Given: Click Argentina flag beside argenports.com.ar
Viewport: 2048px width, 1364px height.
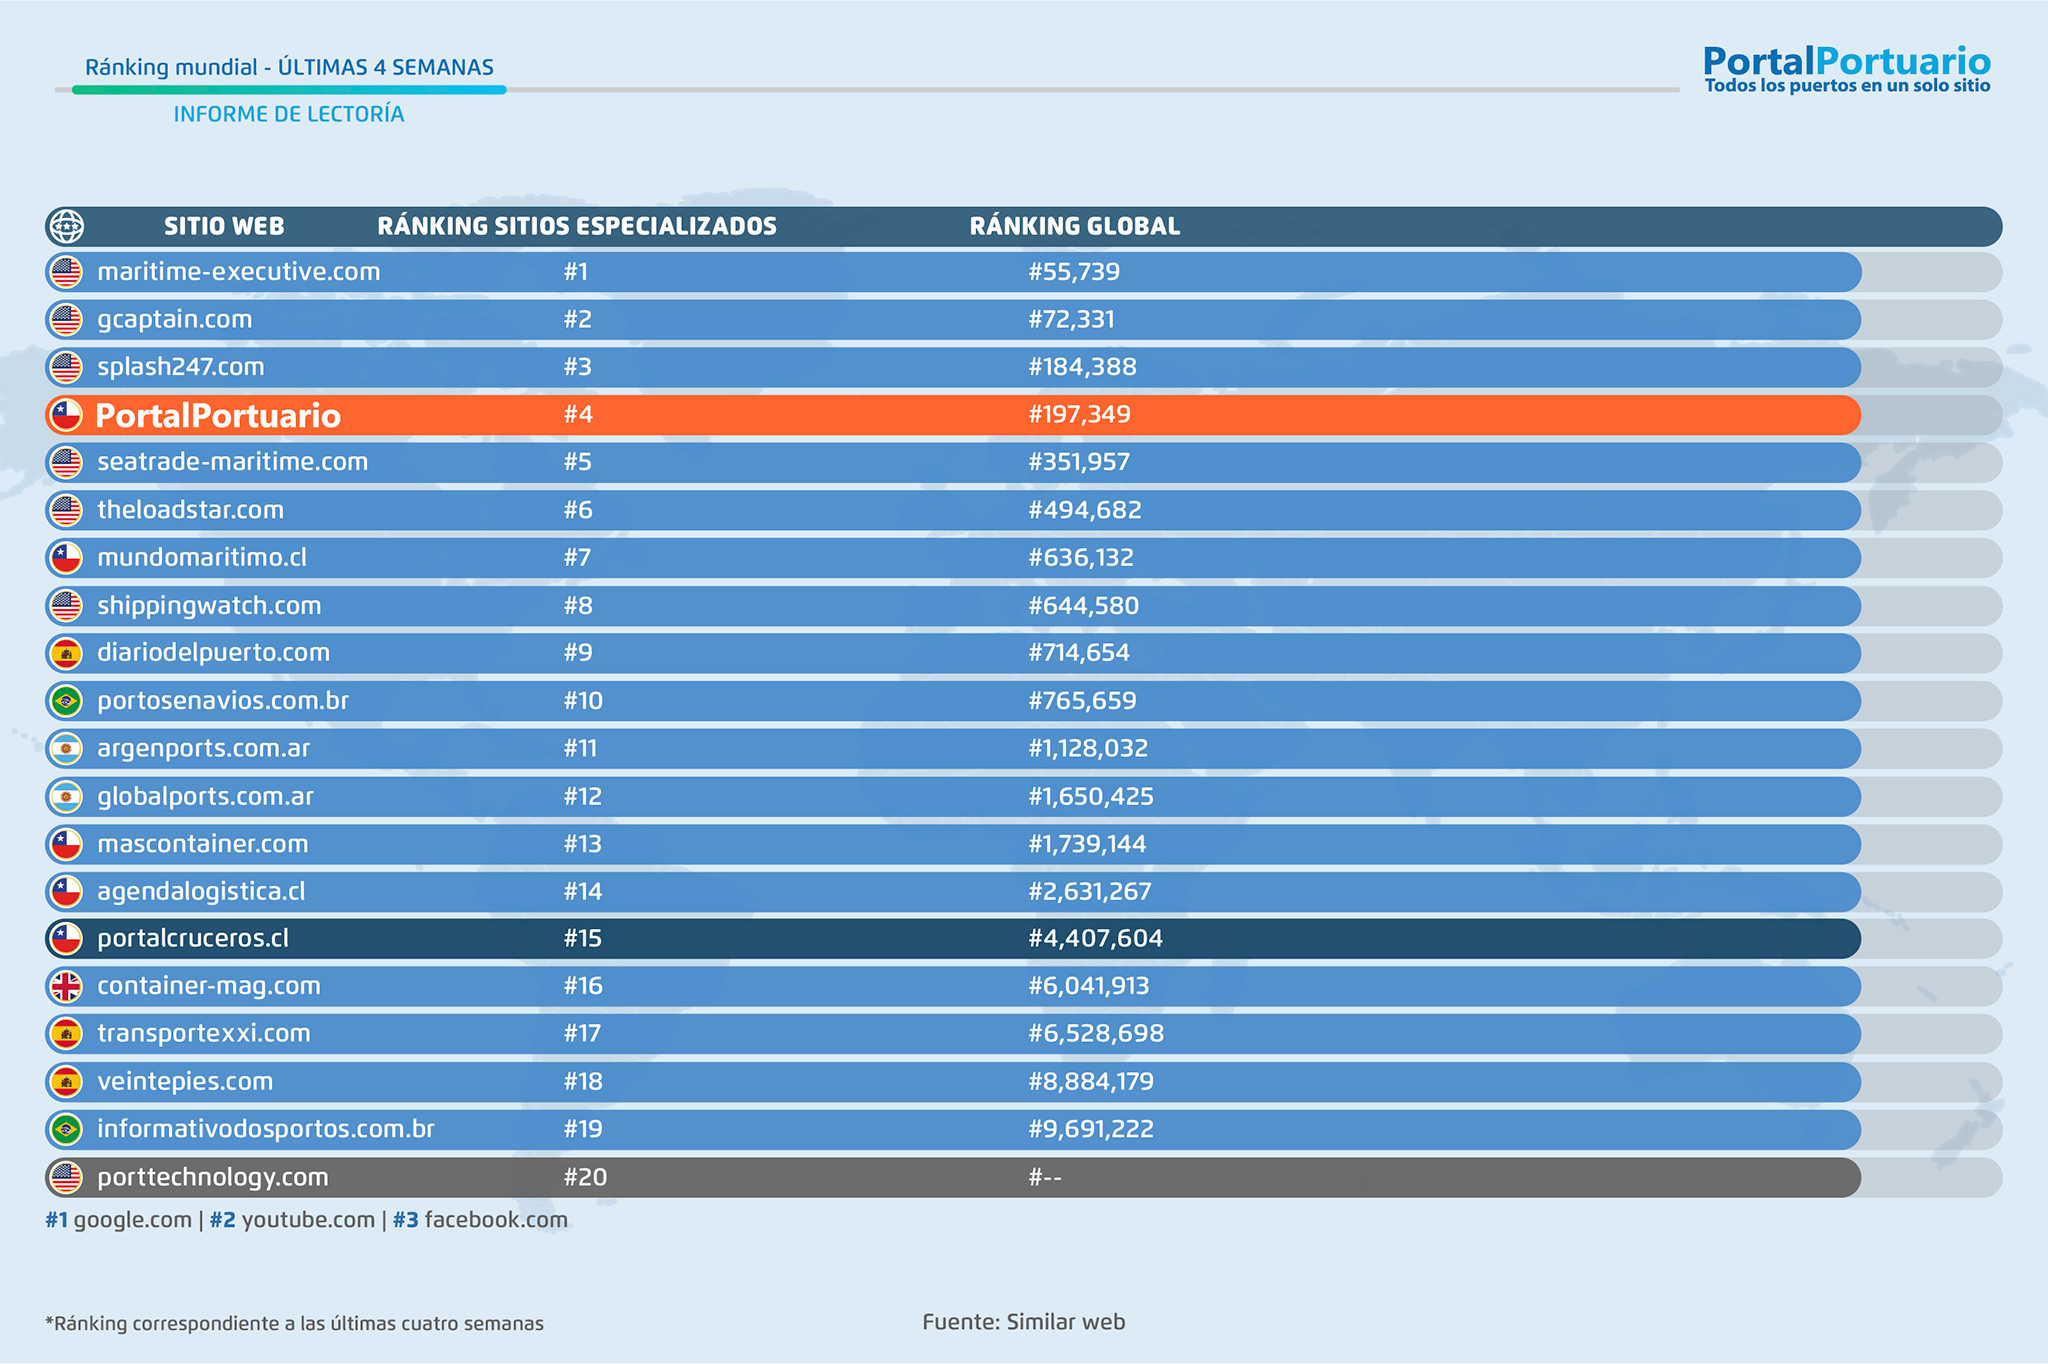Looking at the screenshot, I should tap(66, 748).
